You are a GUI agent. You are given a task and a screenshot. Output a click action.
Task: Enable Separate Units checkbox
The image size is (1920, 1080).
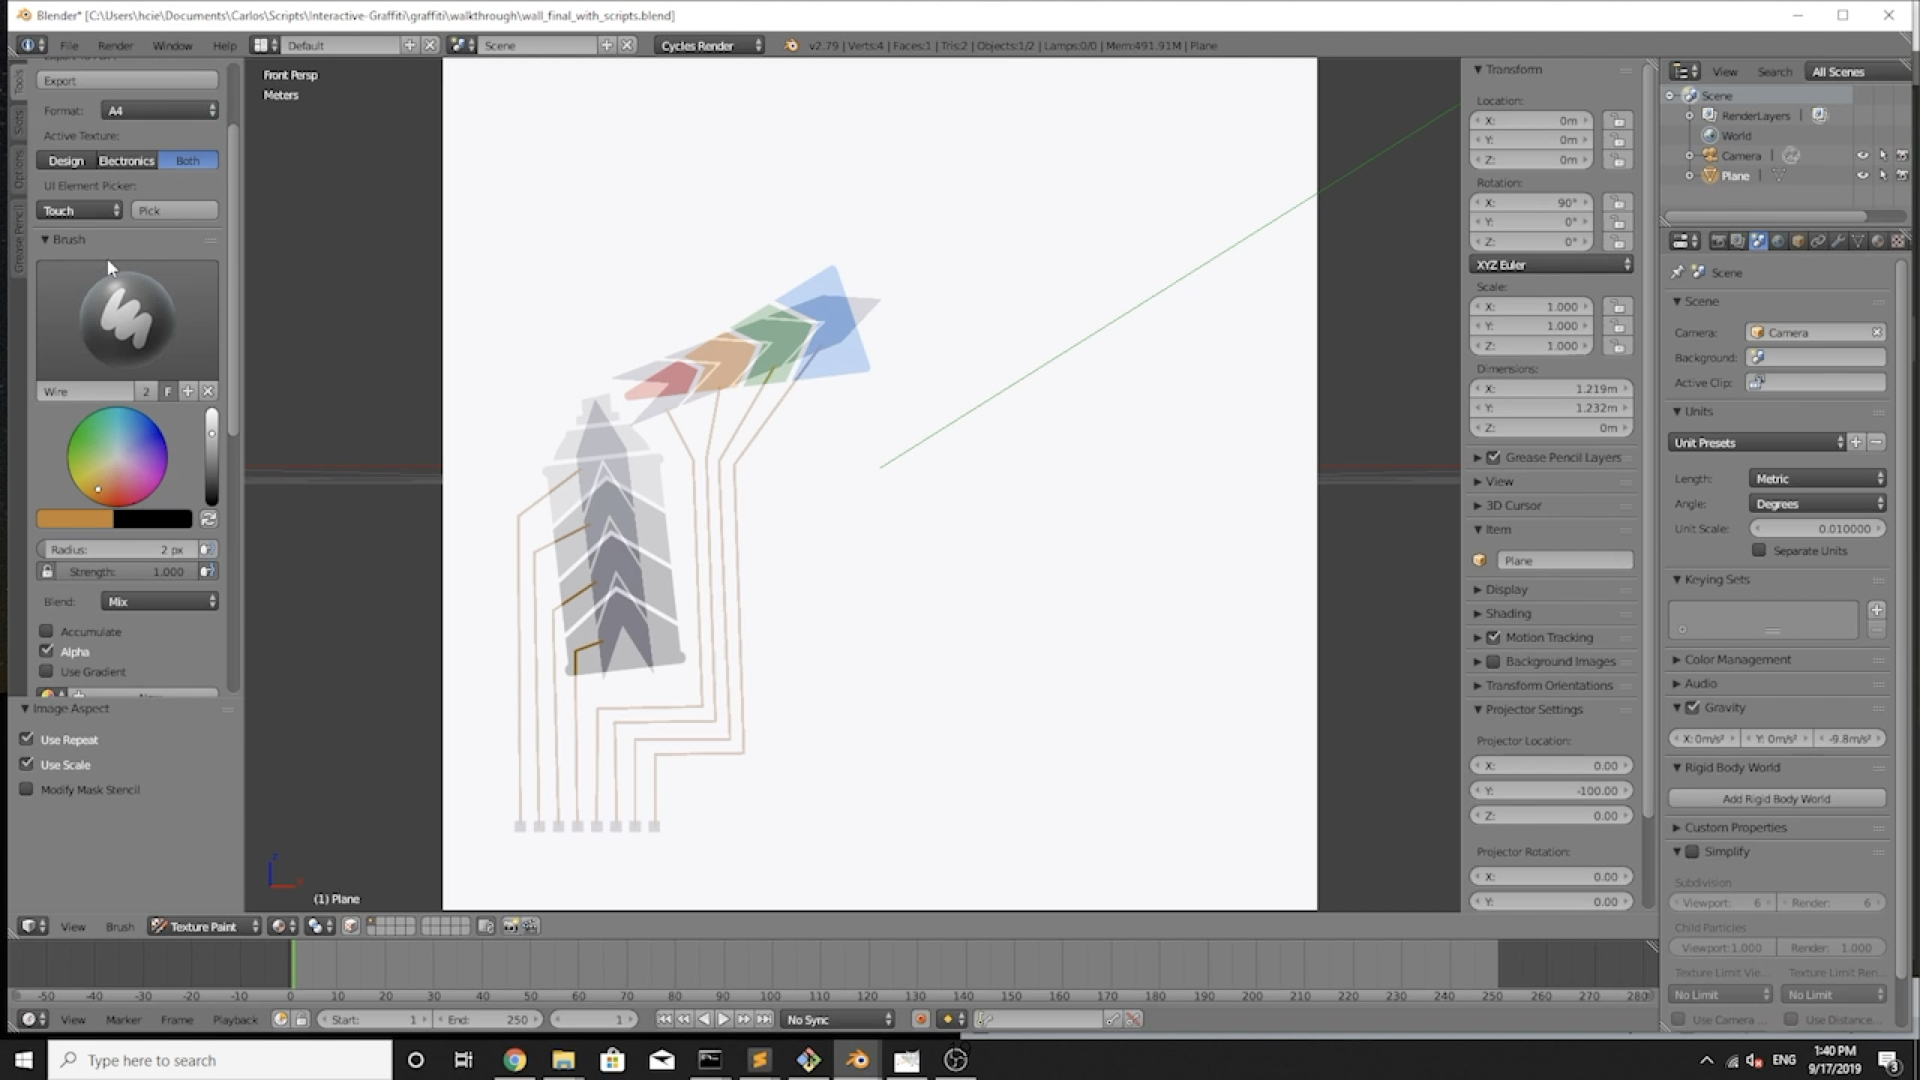pos(1759,550)
